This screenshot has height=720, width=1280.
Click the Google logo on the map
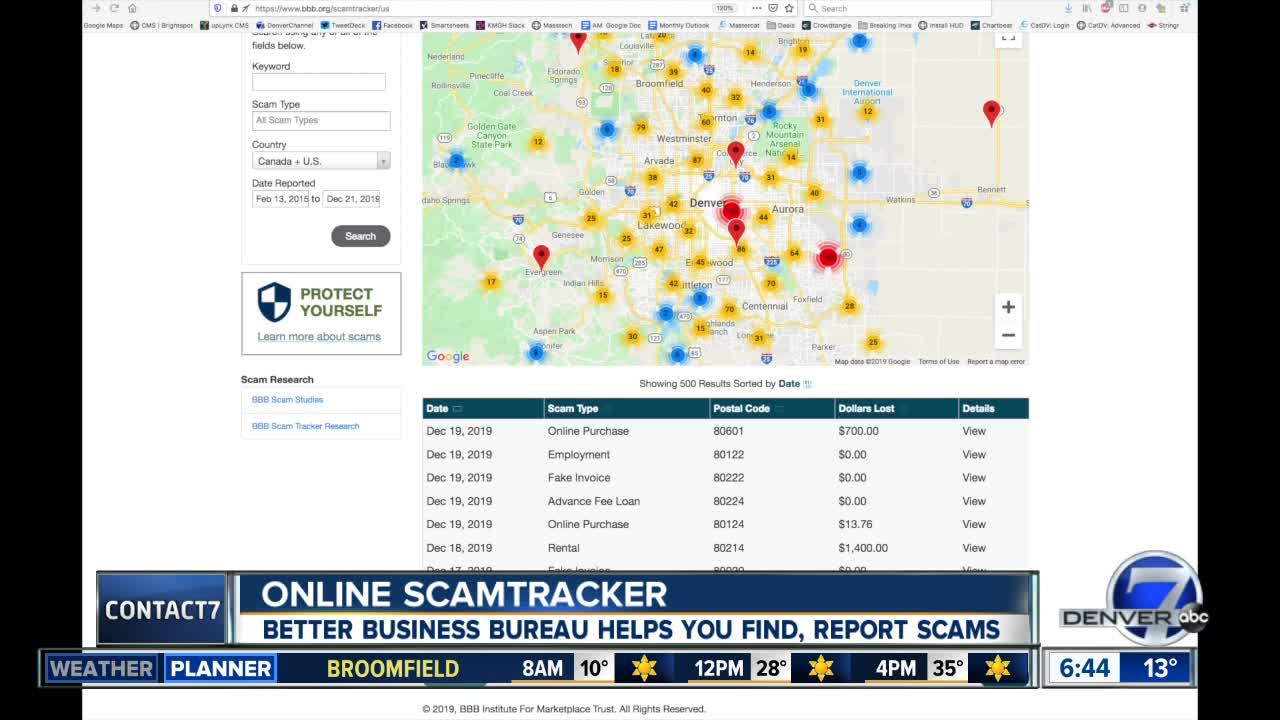[448, 356]
